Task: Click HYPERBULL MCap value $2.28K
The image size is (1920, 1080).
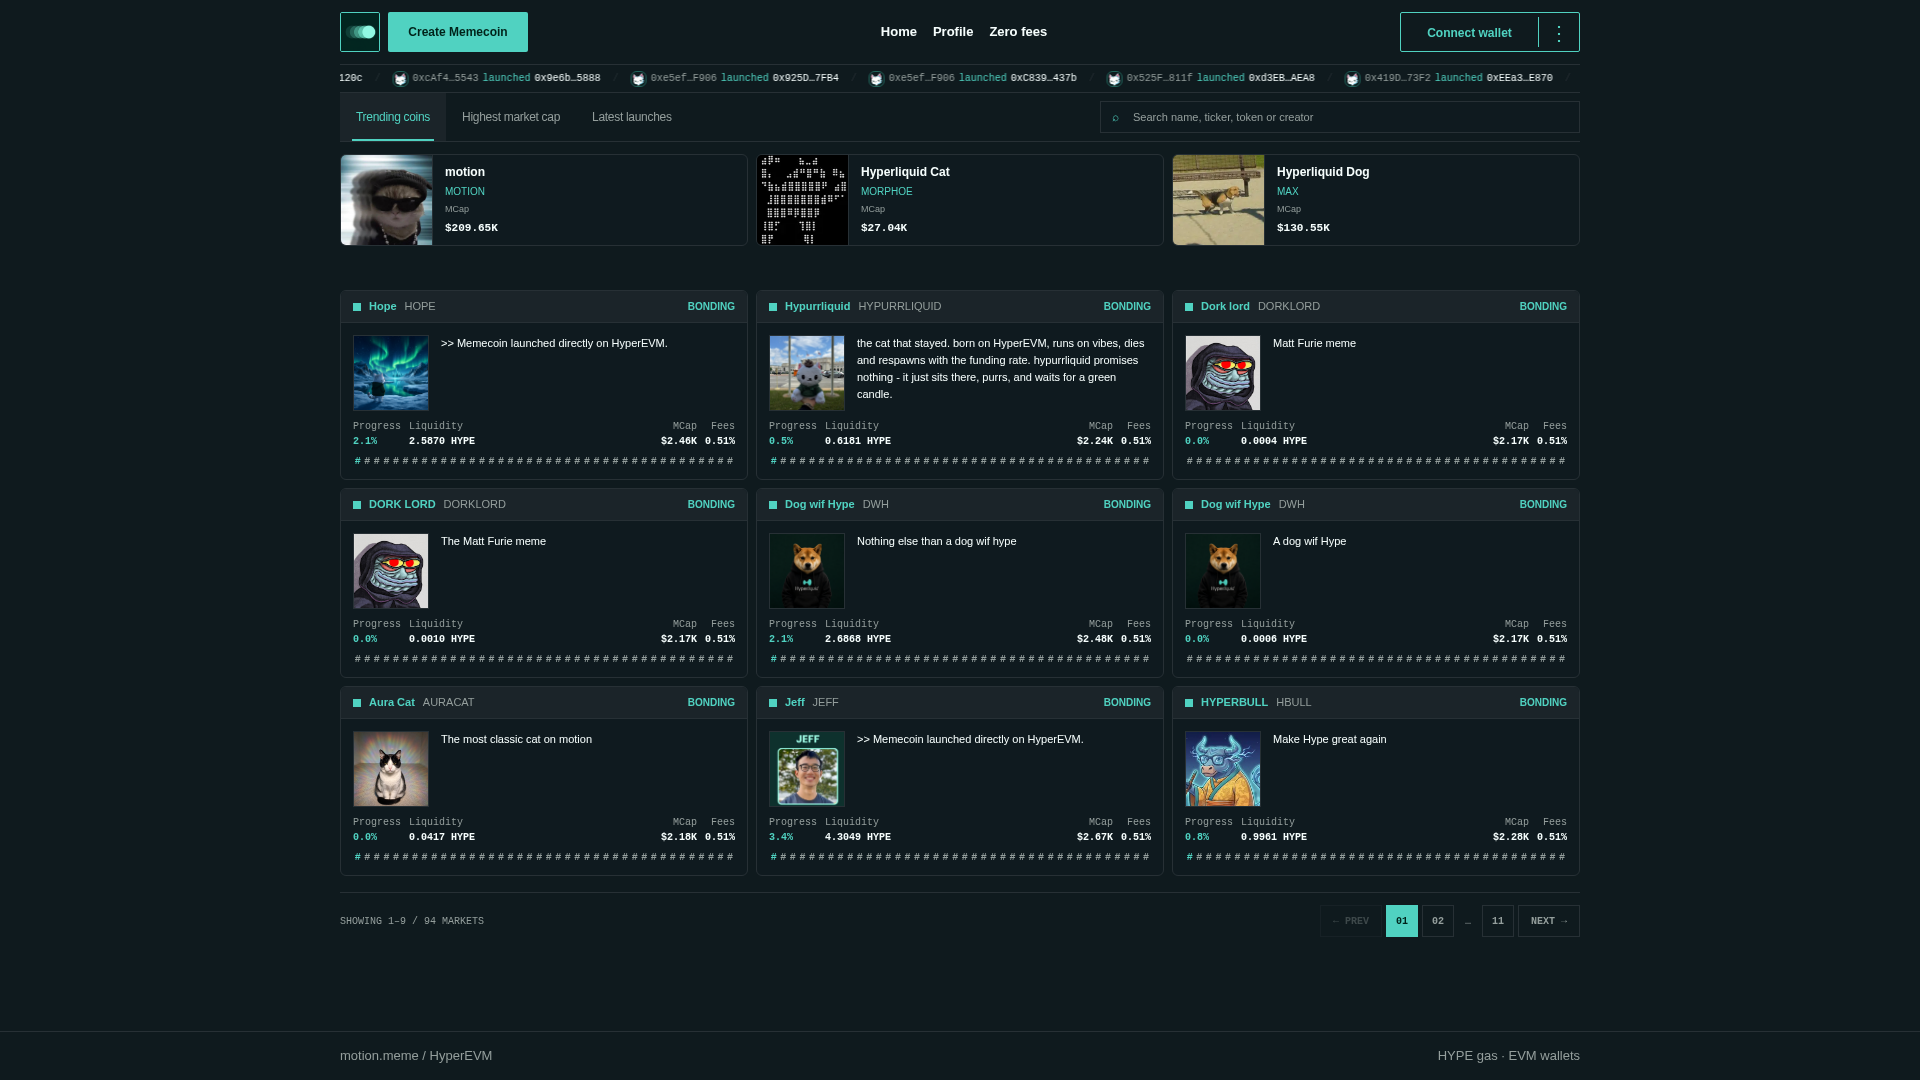Action: [x=1511, y=838]
